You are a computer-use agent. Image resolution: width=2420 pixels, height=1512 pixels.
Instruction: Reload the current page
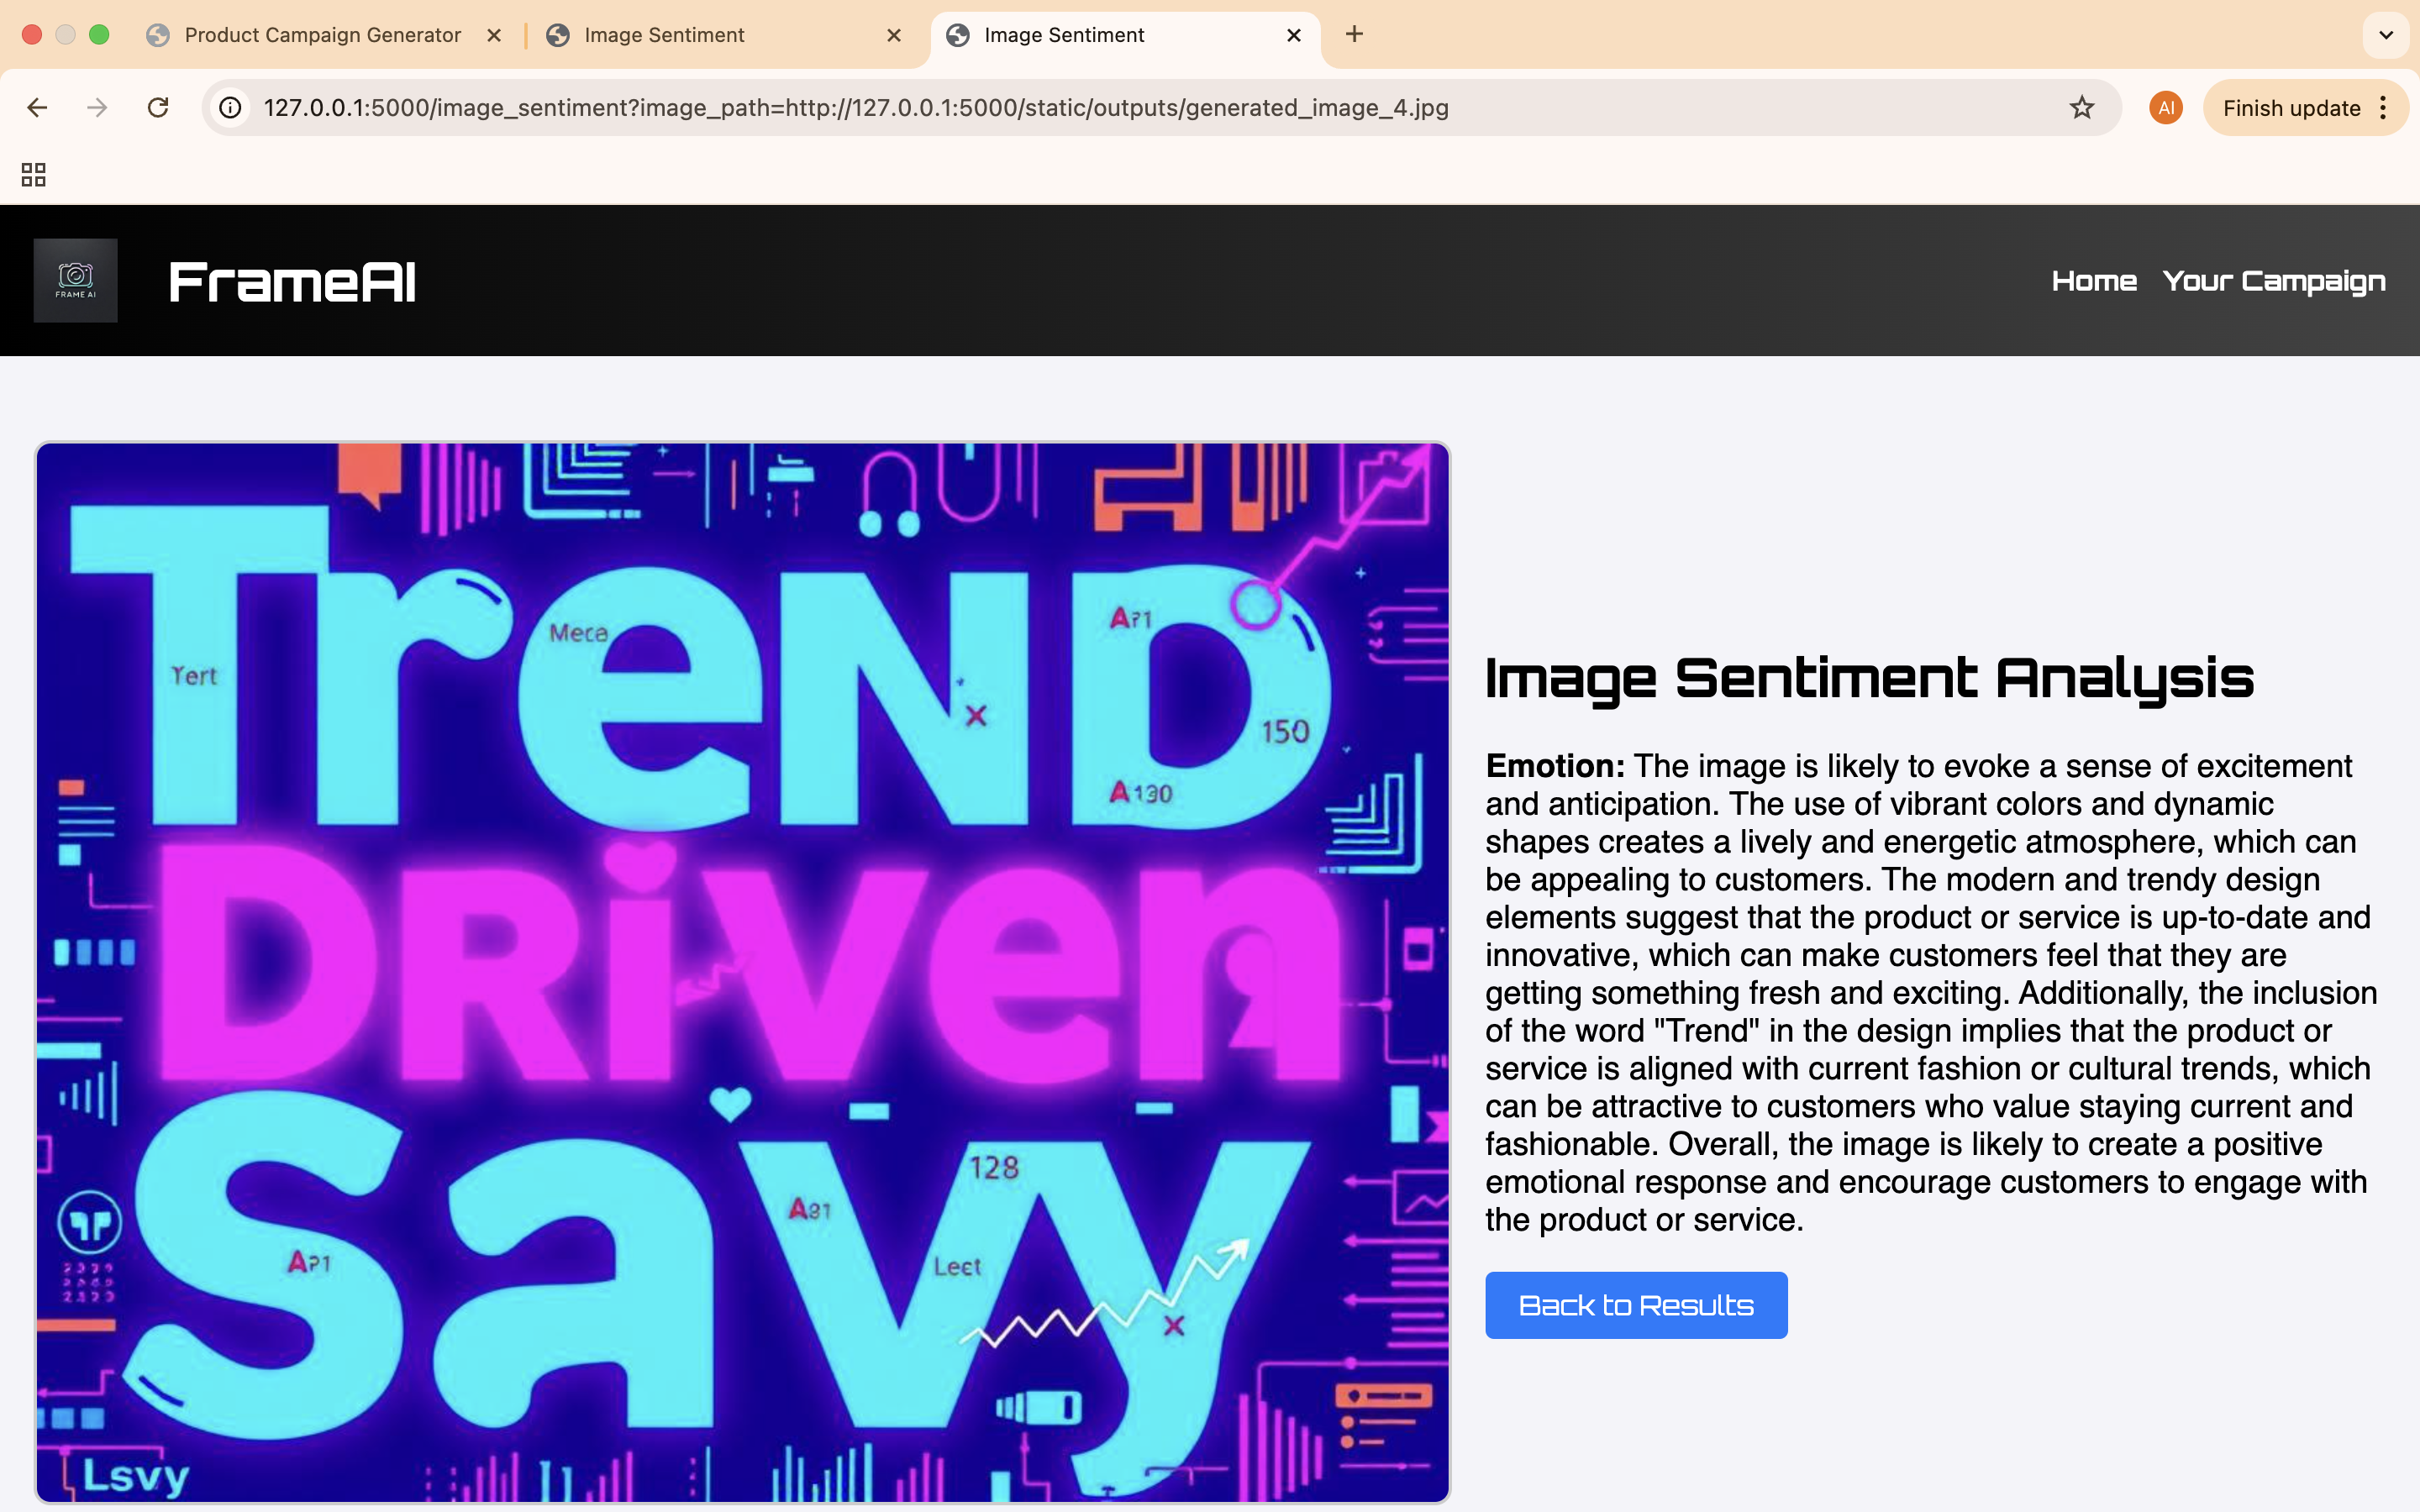[x=158, y=108]
